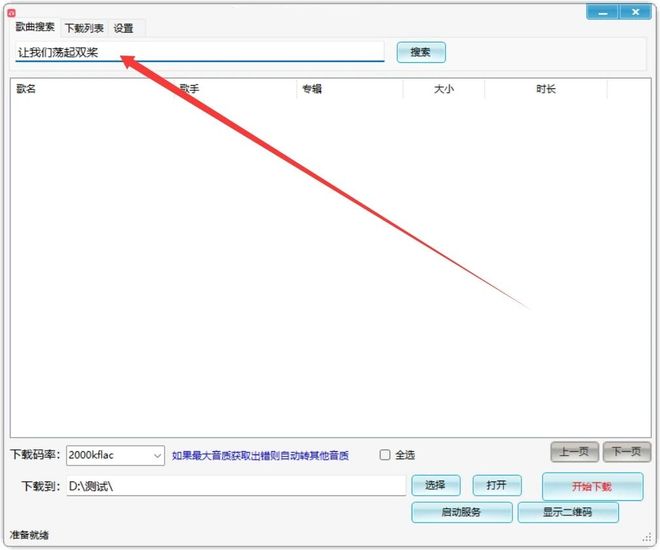Sort by the 时长 column header
The image size is (660, 550).
(x=546, y=89)
